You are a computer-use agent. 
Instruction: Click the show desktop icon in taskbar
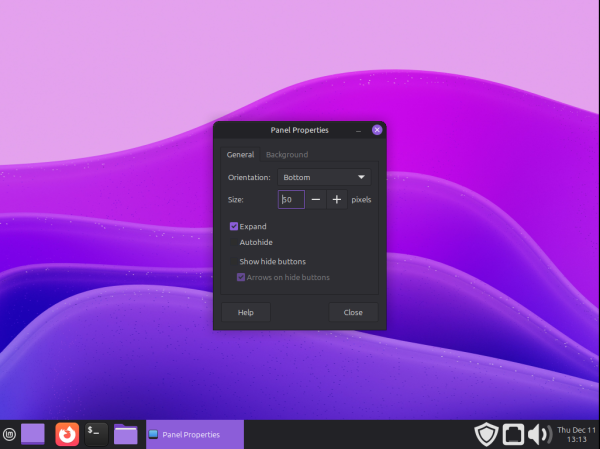coord(33,434)
